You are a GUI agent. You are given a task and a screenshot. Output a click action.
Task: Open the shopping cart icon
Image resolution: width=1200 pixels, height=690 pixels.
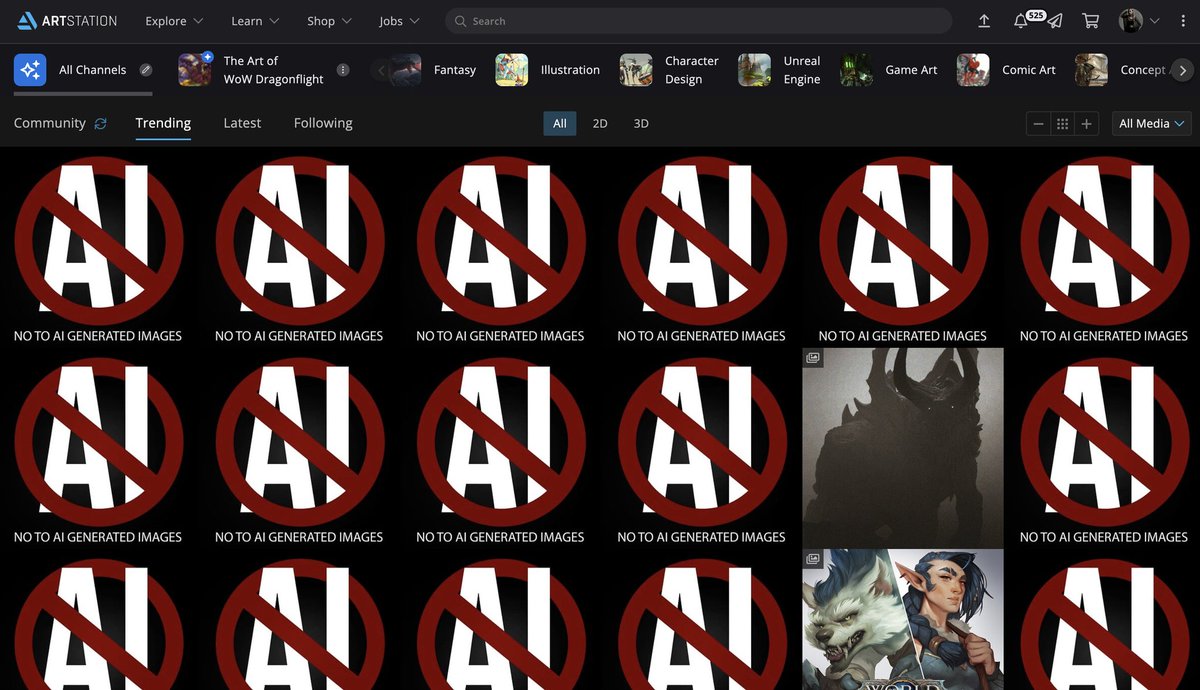(1091, 21)
